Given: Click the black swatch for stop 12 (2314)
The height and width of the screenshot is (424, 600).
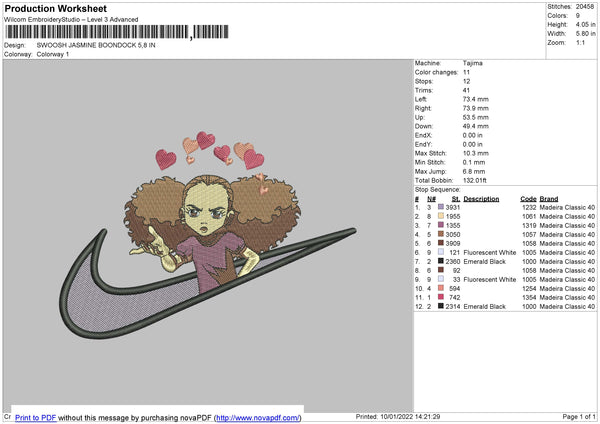Looking at the screenshot, I should [441, 306].
